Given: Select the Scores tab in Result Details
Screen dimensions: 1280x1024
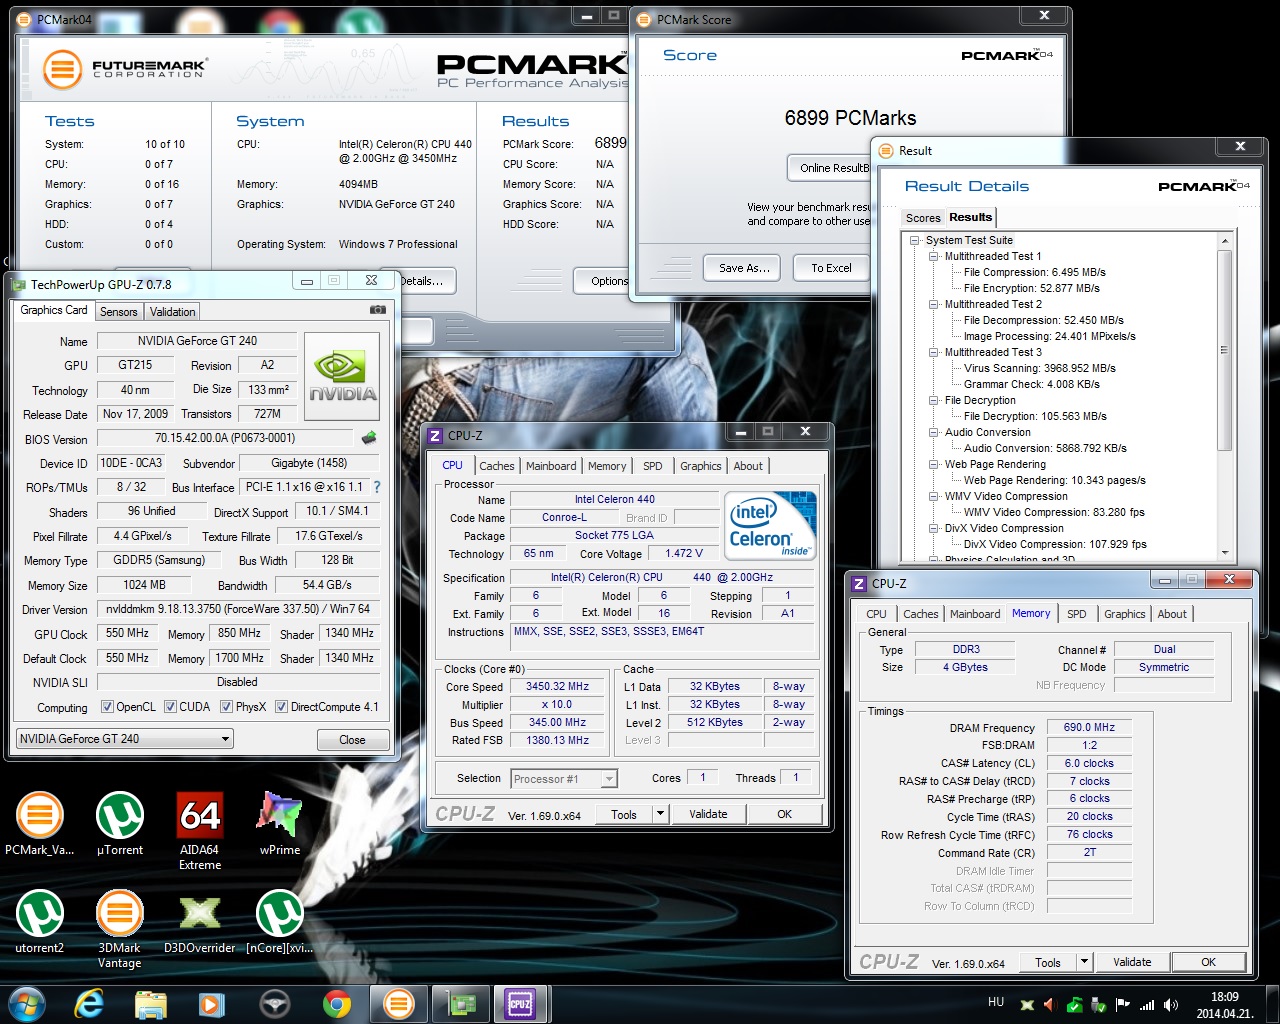Looking at the screenshot, I should [x=923, y=218].
